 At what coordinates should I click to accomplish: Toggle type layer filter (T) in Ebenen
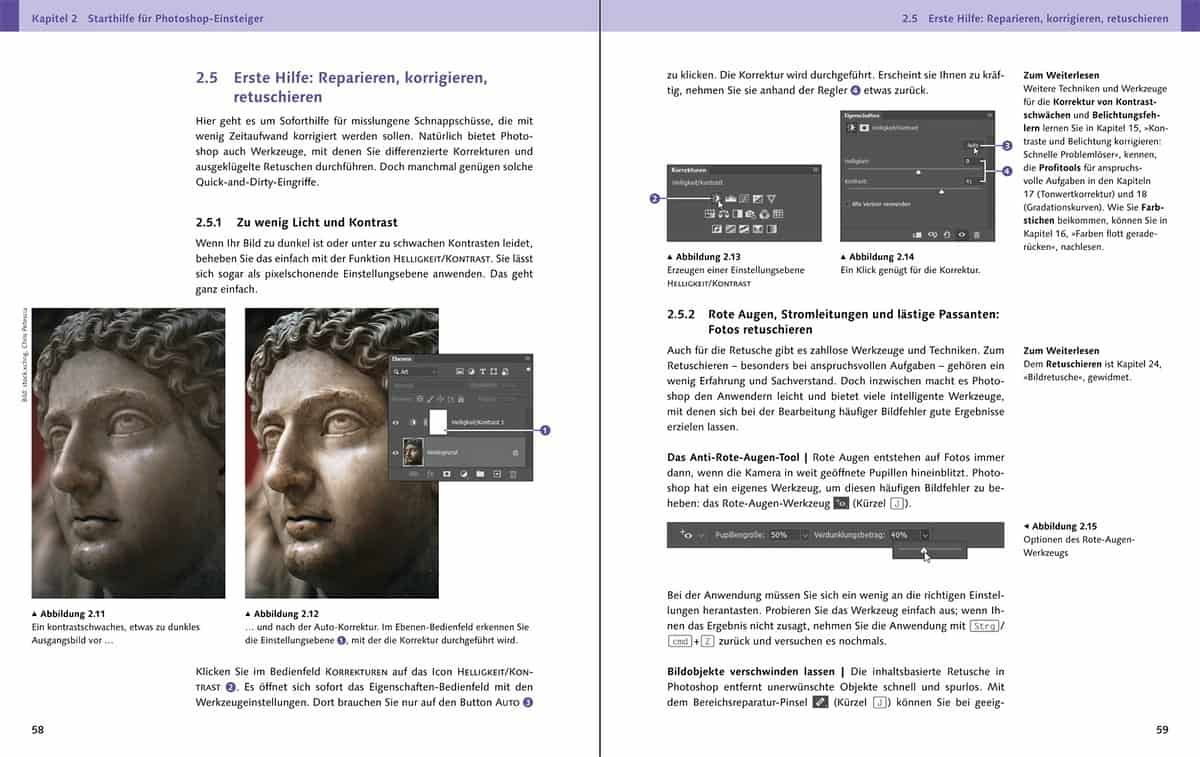pos(482,371)
